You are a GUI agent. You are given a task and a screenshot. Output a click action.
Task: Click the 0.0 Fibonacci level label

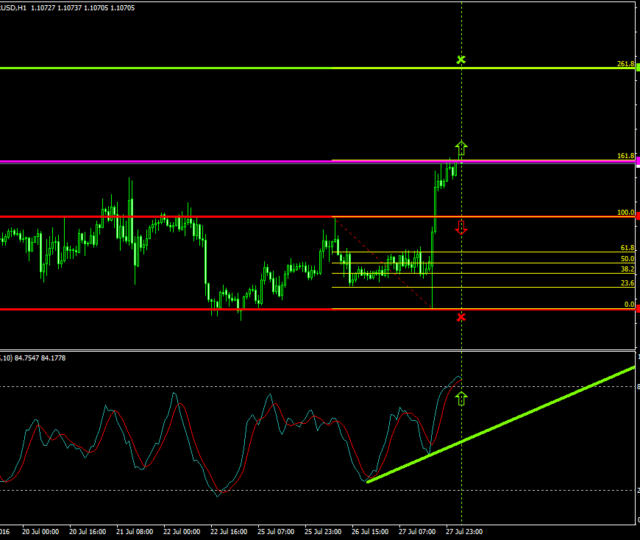pyautogui.click(x=629, y=304)
